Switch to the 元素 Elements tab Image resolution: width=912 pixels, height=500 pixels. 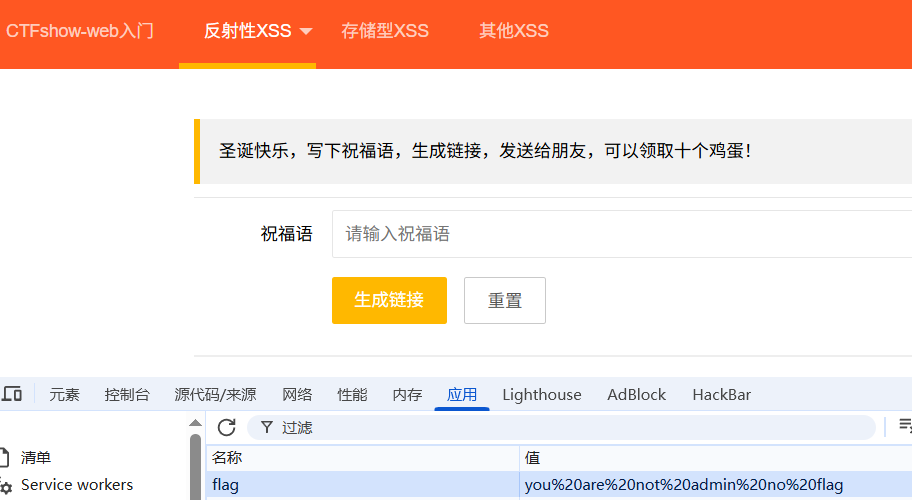[65, 395]
